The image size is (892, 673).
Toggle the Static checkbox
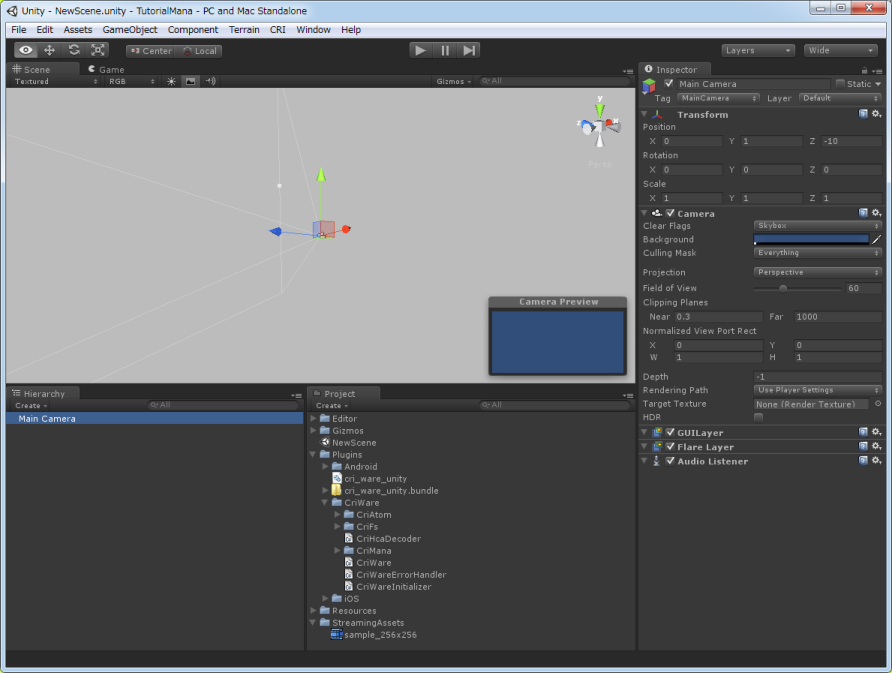point(840,84)
